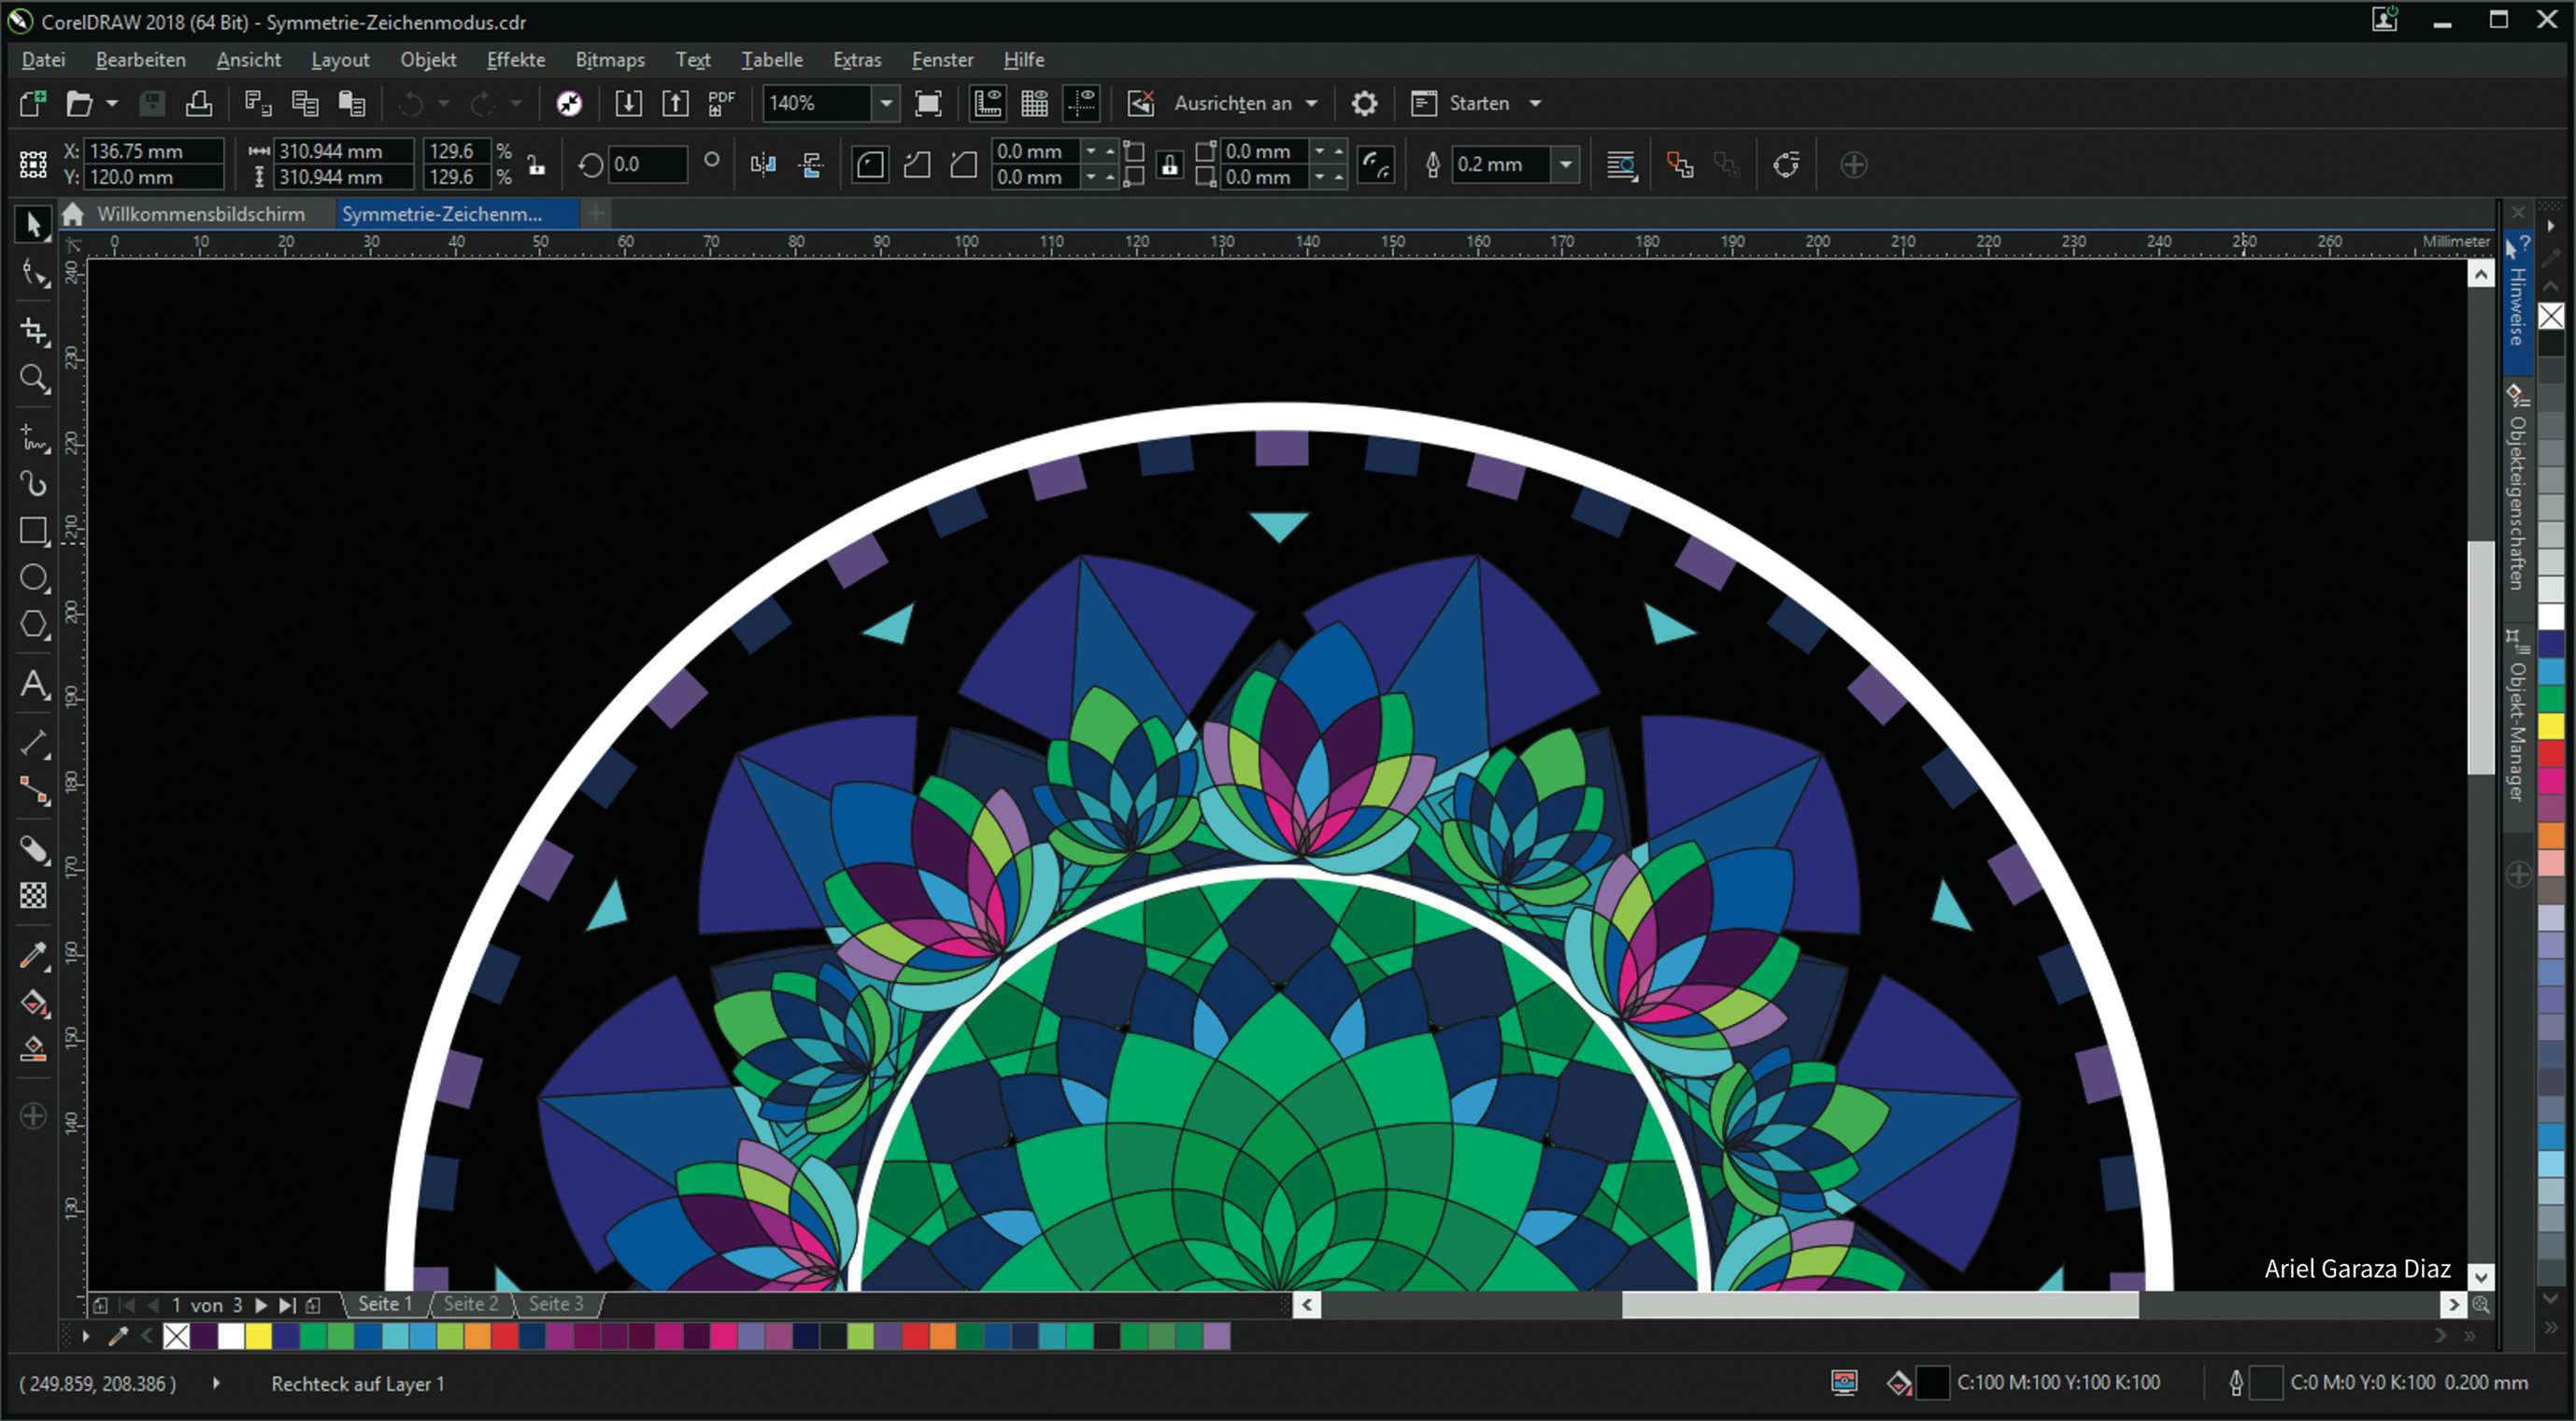Switch to the Willkommensbildschirm tab
The image size is (2576, 1421).
pyautogui.click(x=200, y=214)
